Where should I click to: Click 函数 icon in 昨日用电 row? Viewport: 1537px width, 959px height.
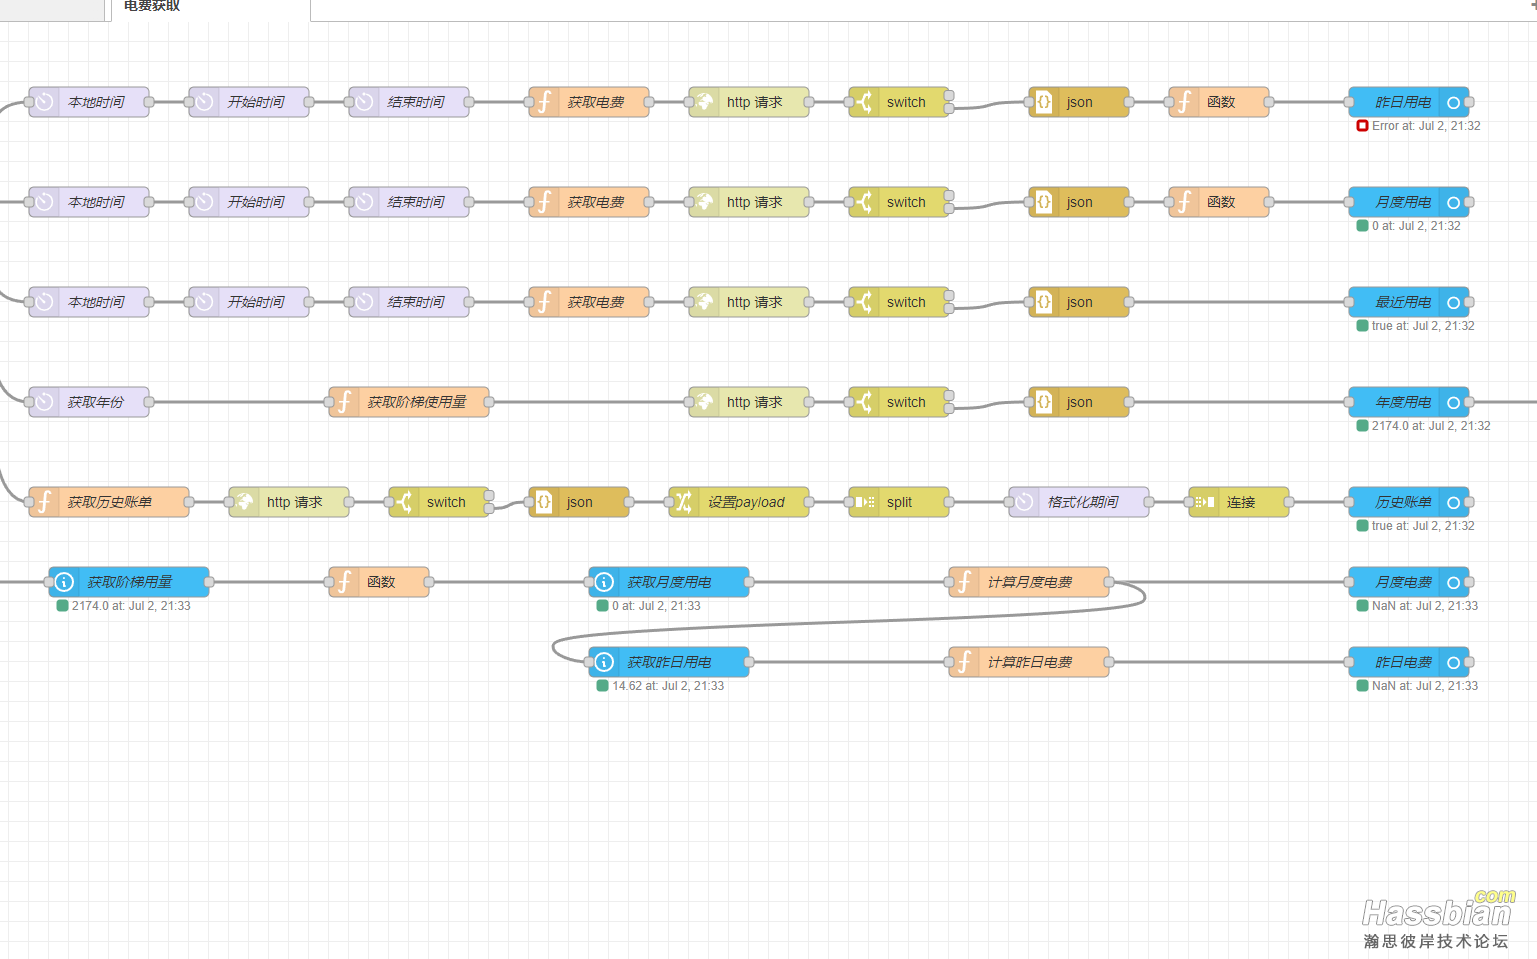[x=1185, y=102]
